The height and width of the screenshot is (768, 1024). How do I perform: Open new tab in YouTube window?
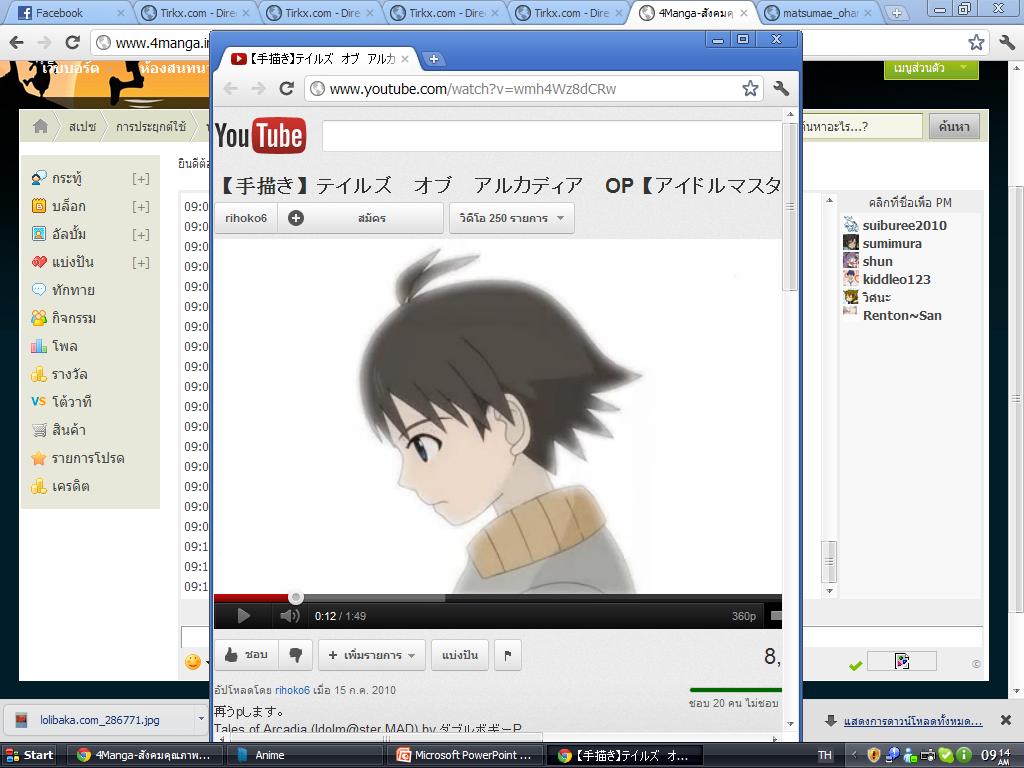click(433, 59)
